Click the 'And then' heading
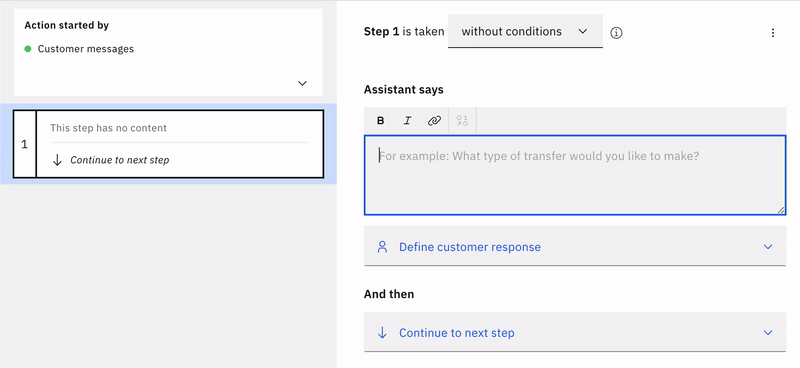The width and height of the screenshot is (800, 368). coord(389,295)
